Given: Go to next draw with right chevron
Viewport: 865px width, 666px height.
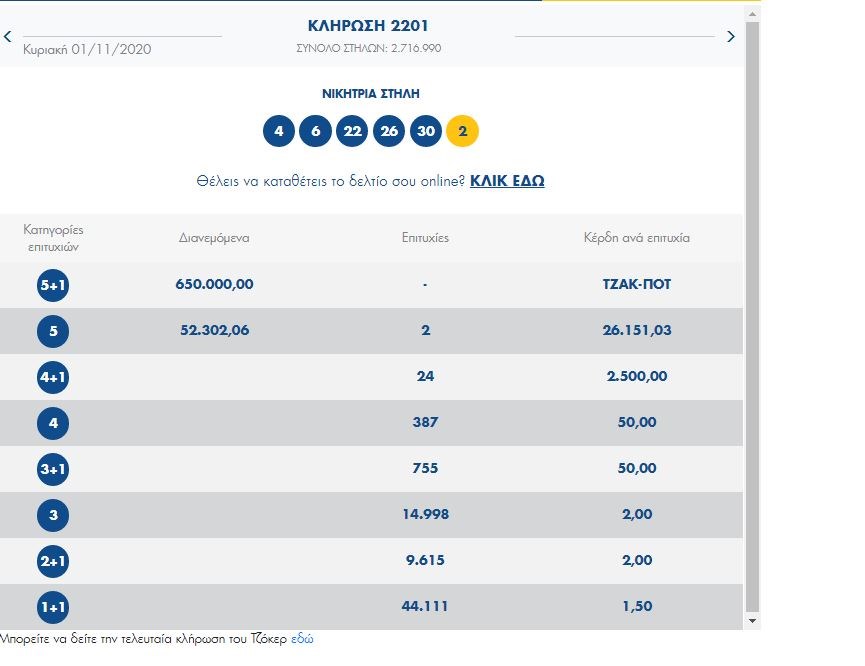Looking at the screenshot, I should 730,37.
